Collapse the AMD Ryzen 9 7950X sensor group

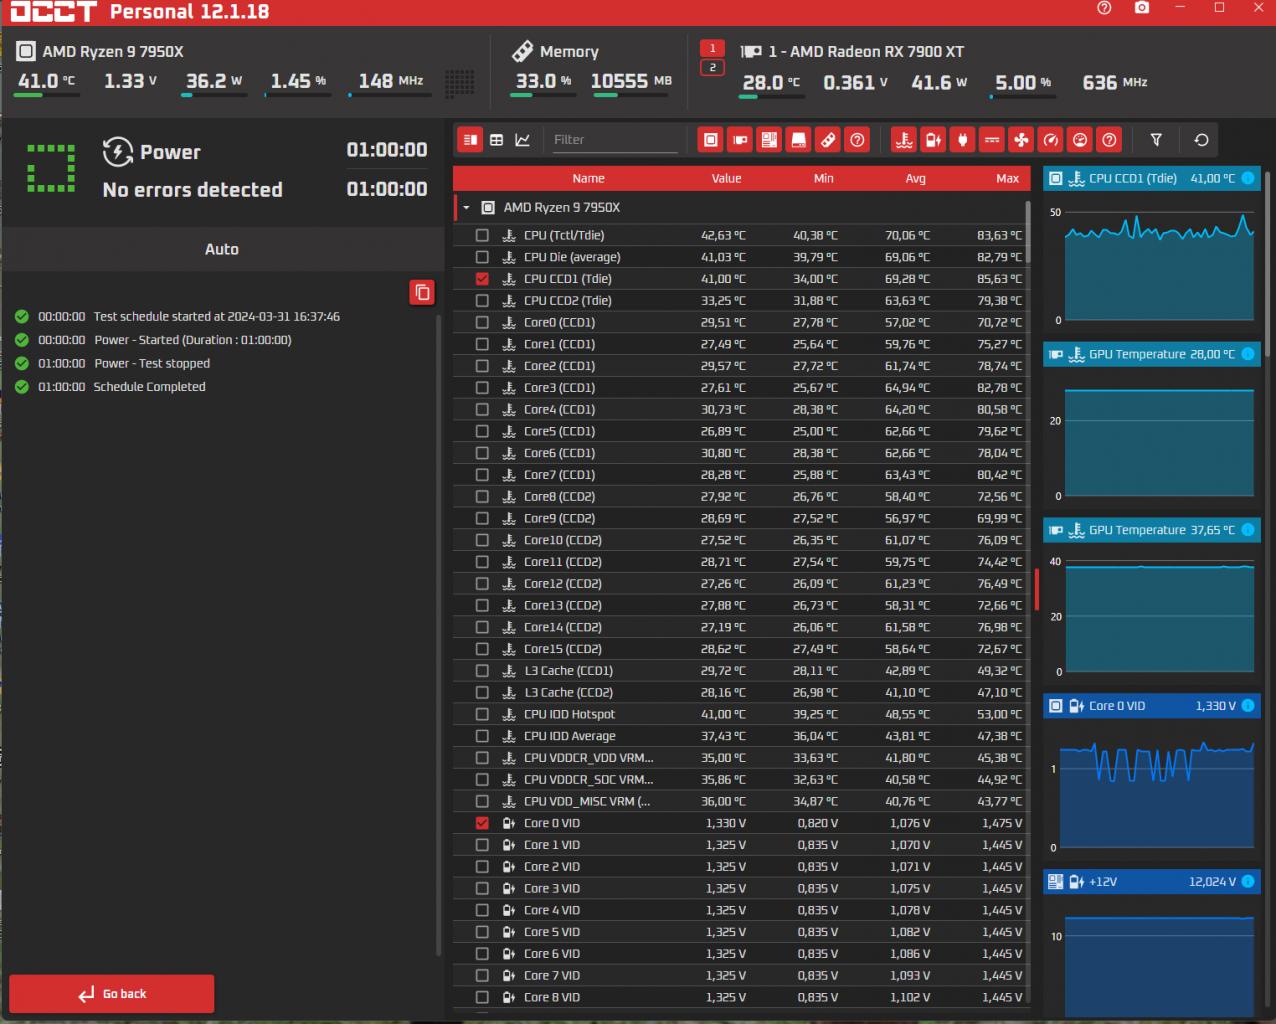(466, 208)
